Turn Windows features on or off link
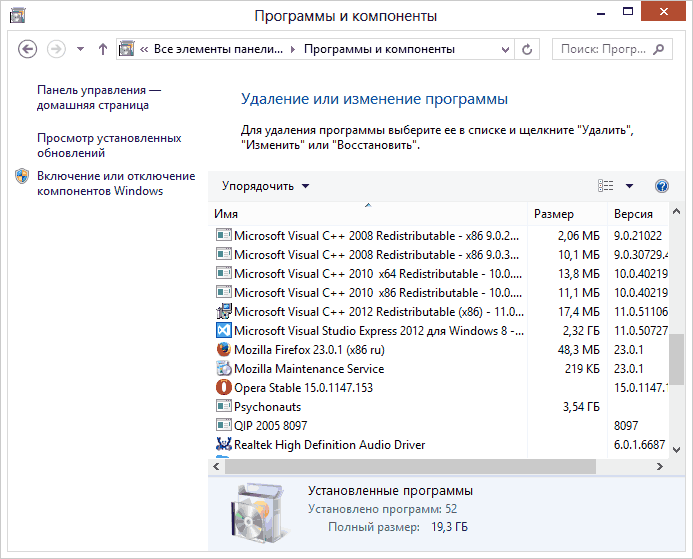The image size is (693, 559). click(116, 183)
